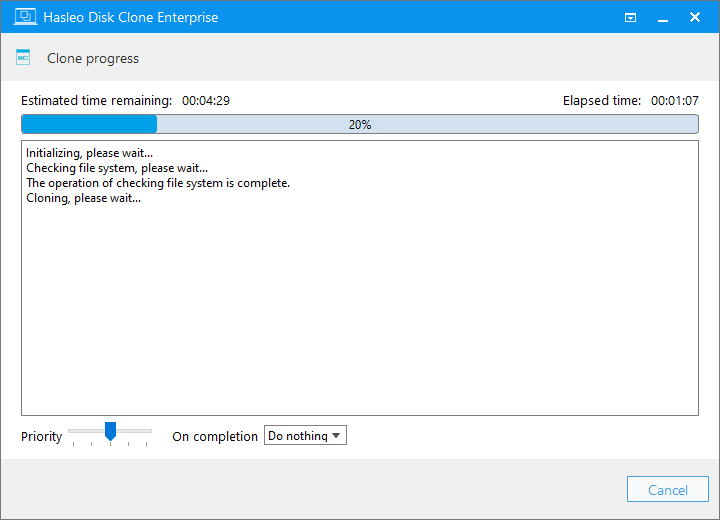This screenshot has width=720, height=520.
Task: Click the Hasleo Disk Clone Enterprise title text
Action: [130, 17]
